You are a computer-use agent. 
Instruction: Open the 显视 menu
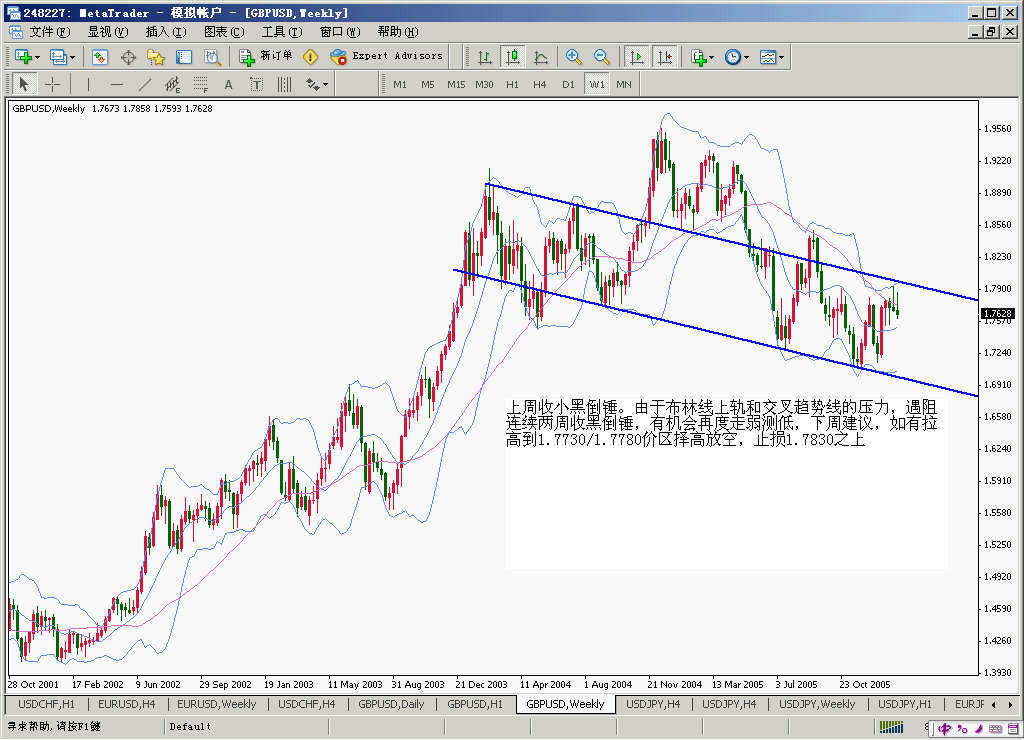(x=108, y=32)
